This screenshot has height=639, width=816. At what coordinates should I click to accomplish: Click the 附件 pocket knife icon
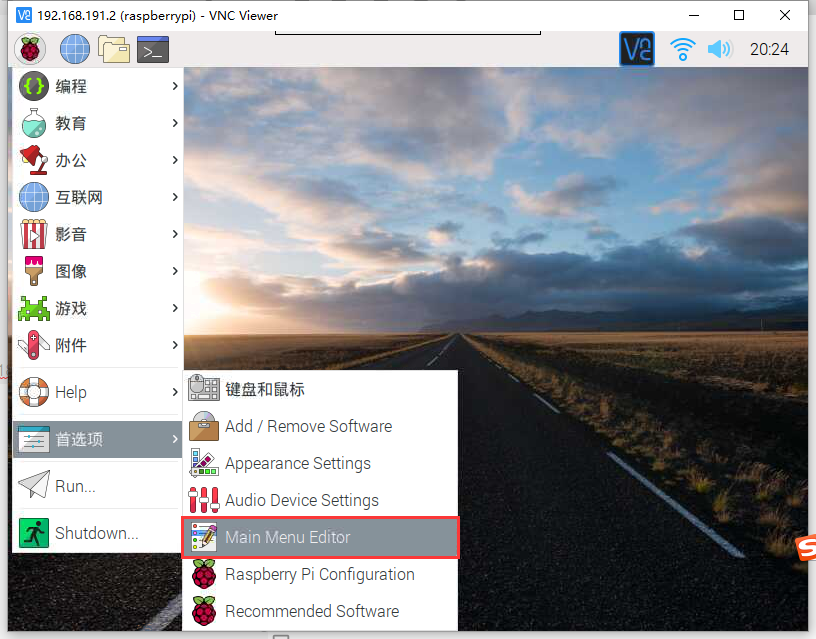point(34,345)
